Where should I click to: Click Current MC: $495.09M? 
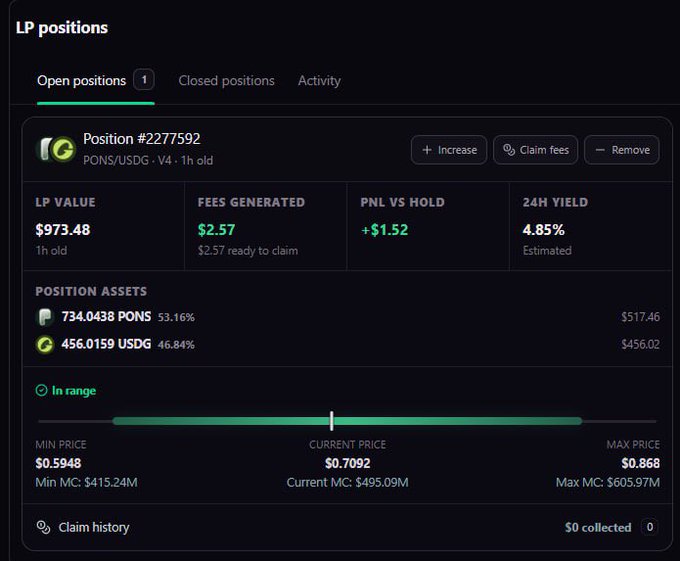pos(347,483)
